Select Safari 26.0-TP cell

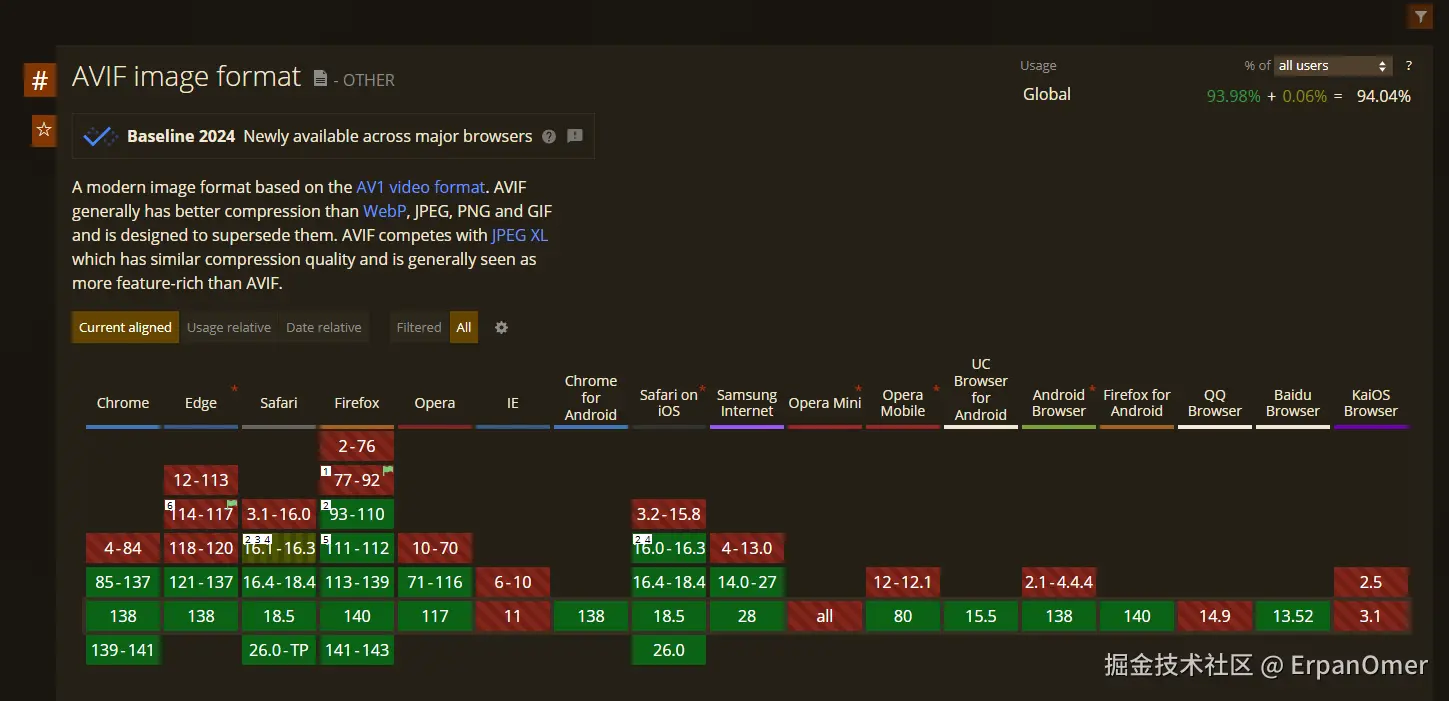coord(279,650)
